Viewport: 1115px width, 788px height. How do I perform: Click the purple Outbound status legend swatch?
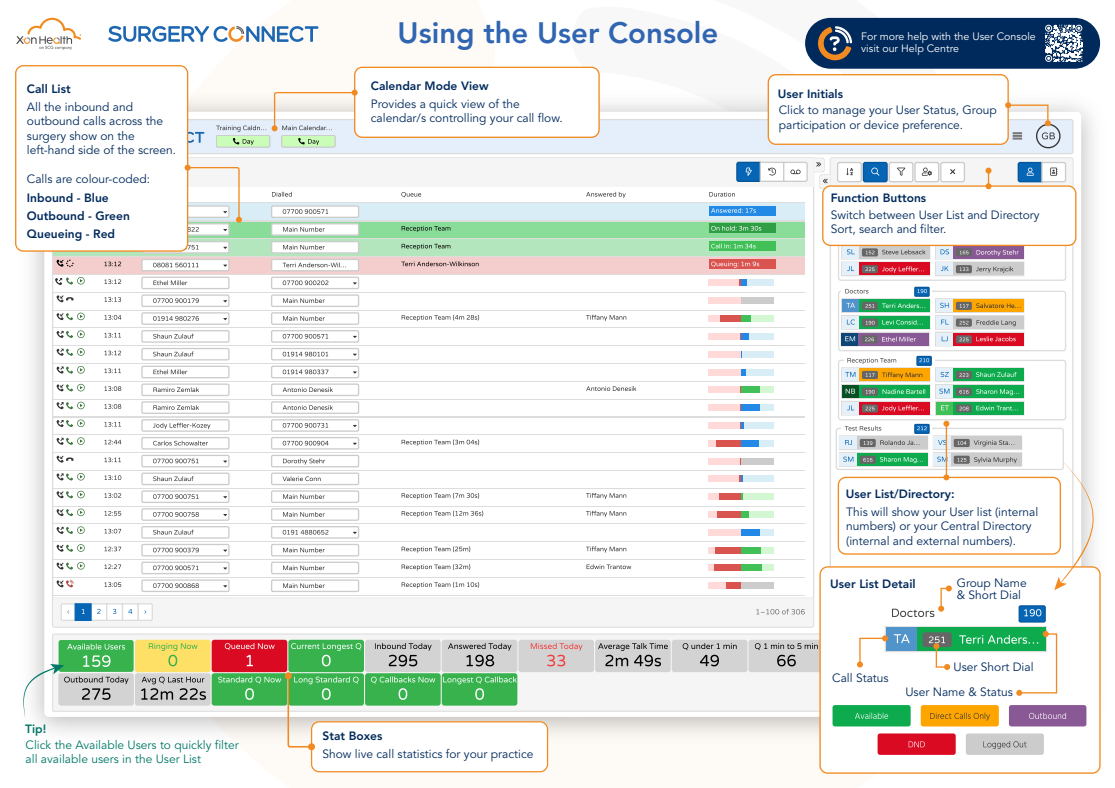tap(1047, 716)
